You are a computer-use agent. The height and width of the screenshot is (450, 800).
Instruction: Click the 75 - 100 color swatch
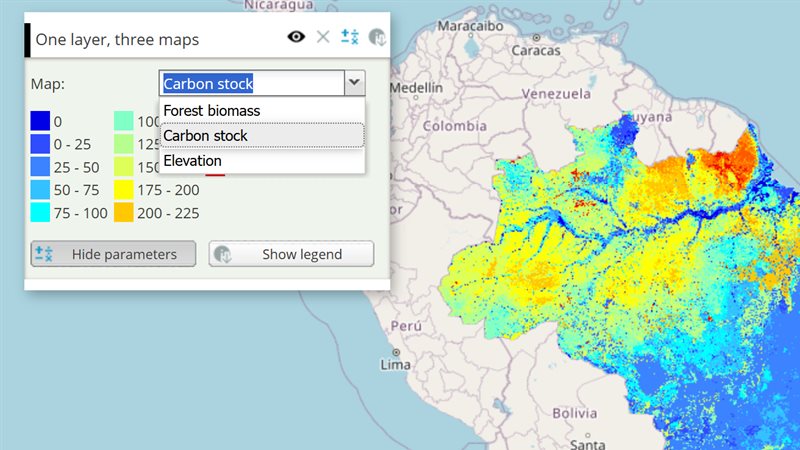tap(40, 213)
